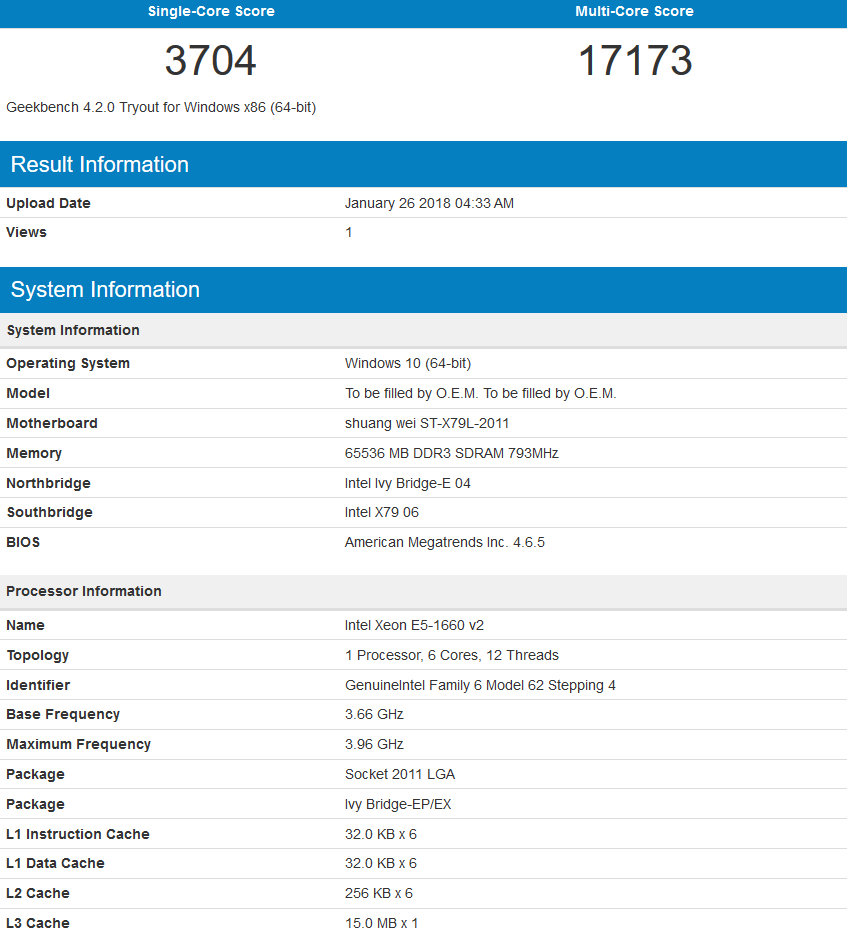Select the Memory row label
Image resolution: width=850 pixels, height=934 pixels.
(34, 453)
